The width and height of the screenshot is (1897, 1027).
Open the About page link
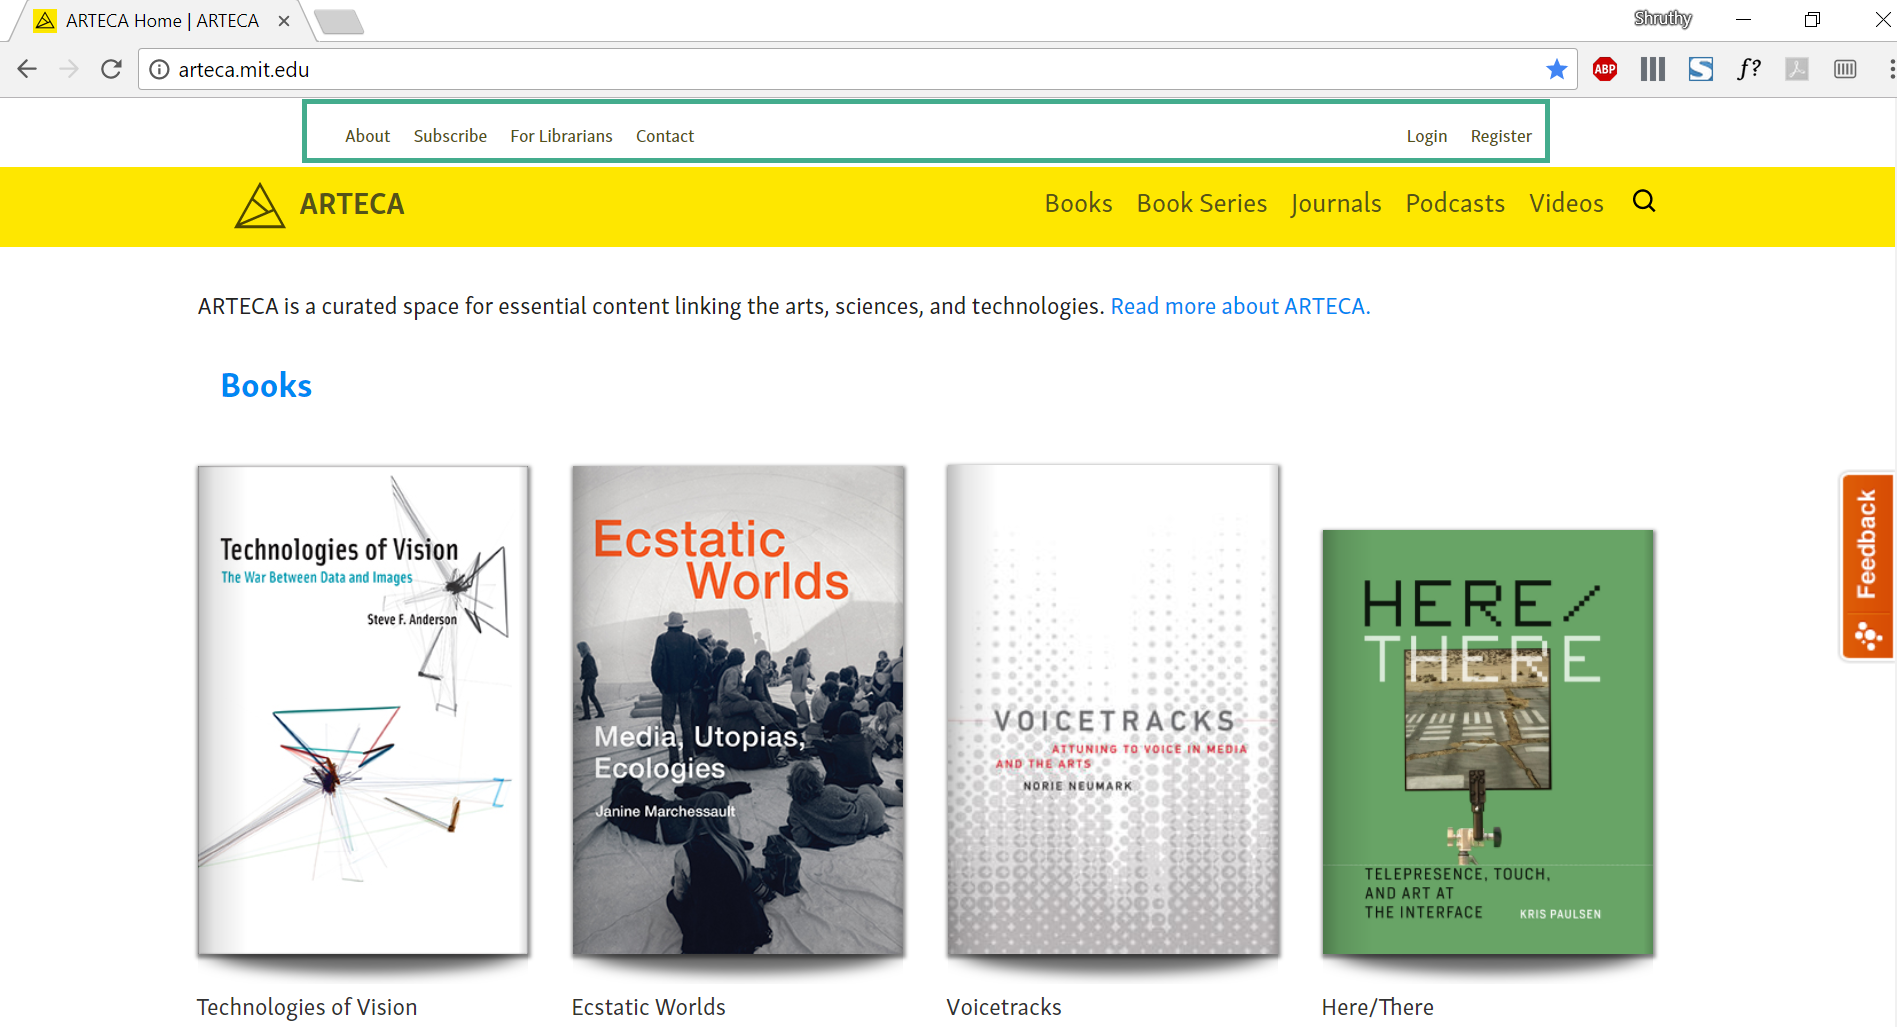[x=367, y=136]
